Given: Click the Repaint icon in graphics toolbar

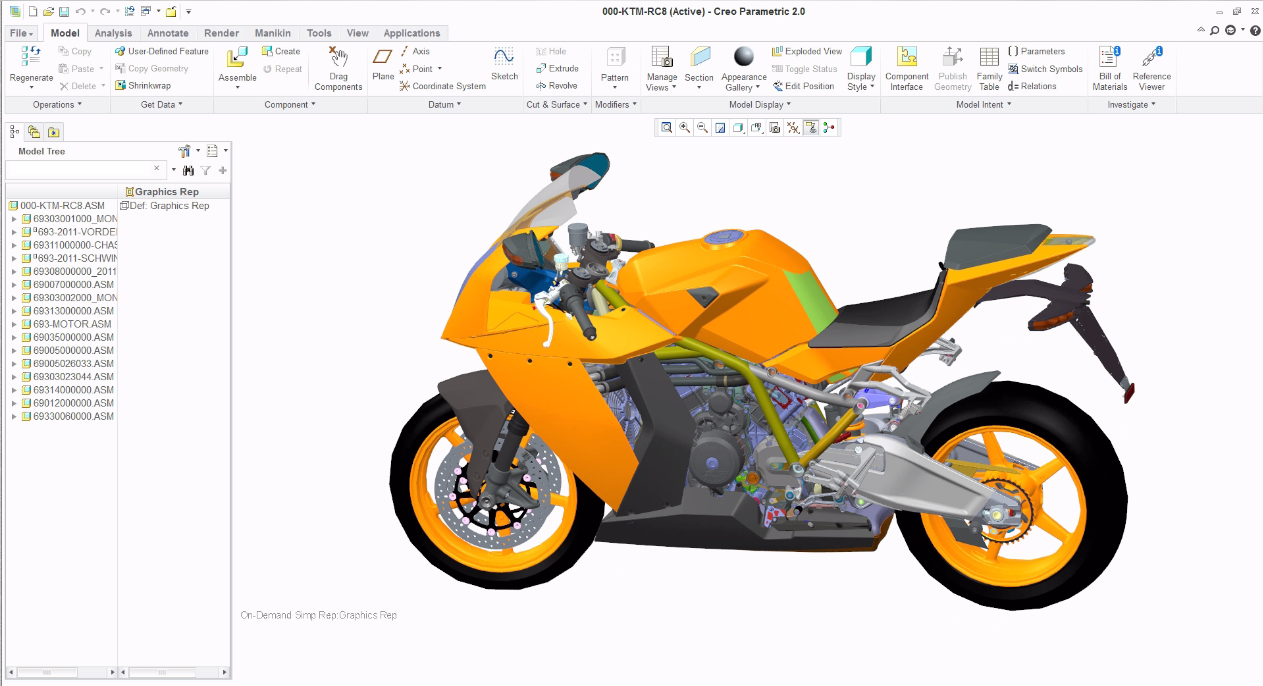Looking at the screenshot, I should click(720, 127).
